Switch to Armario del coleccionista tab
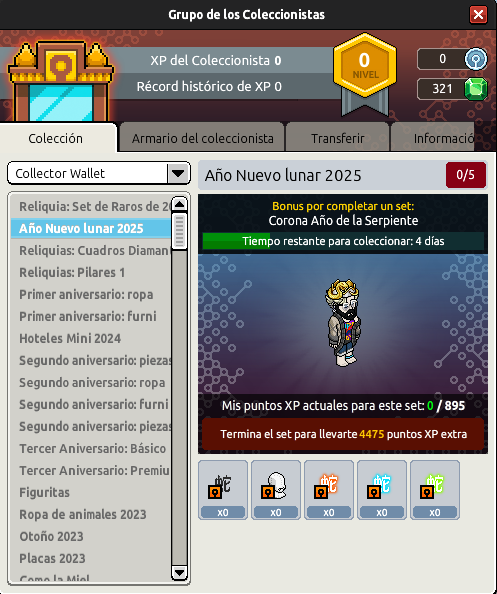The height and width of the screenshot is (594, 497). pos(202,138)
